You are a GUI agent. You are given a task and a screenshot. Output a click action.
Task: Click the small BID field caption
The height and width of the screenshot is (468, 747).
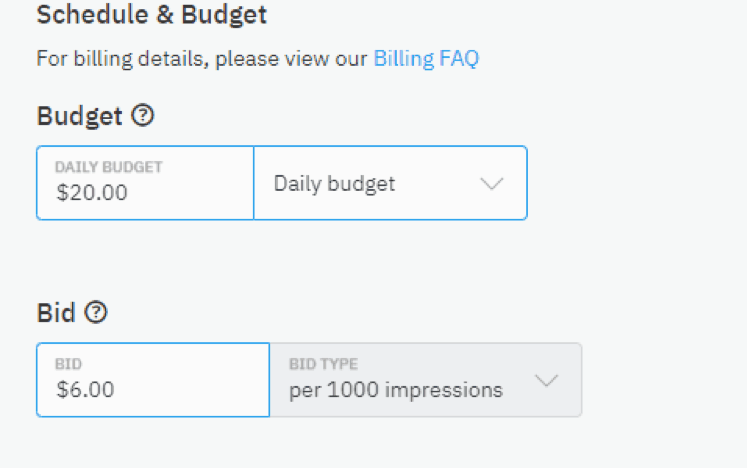coord(69,364)
